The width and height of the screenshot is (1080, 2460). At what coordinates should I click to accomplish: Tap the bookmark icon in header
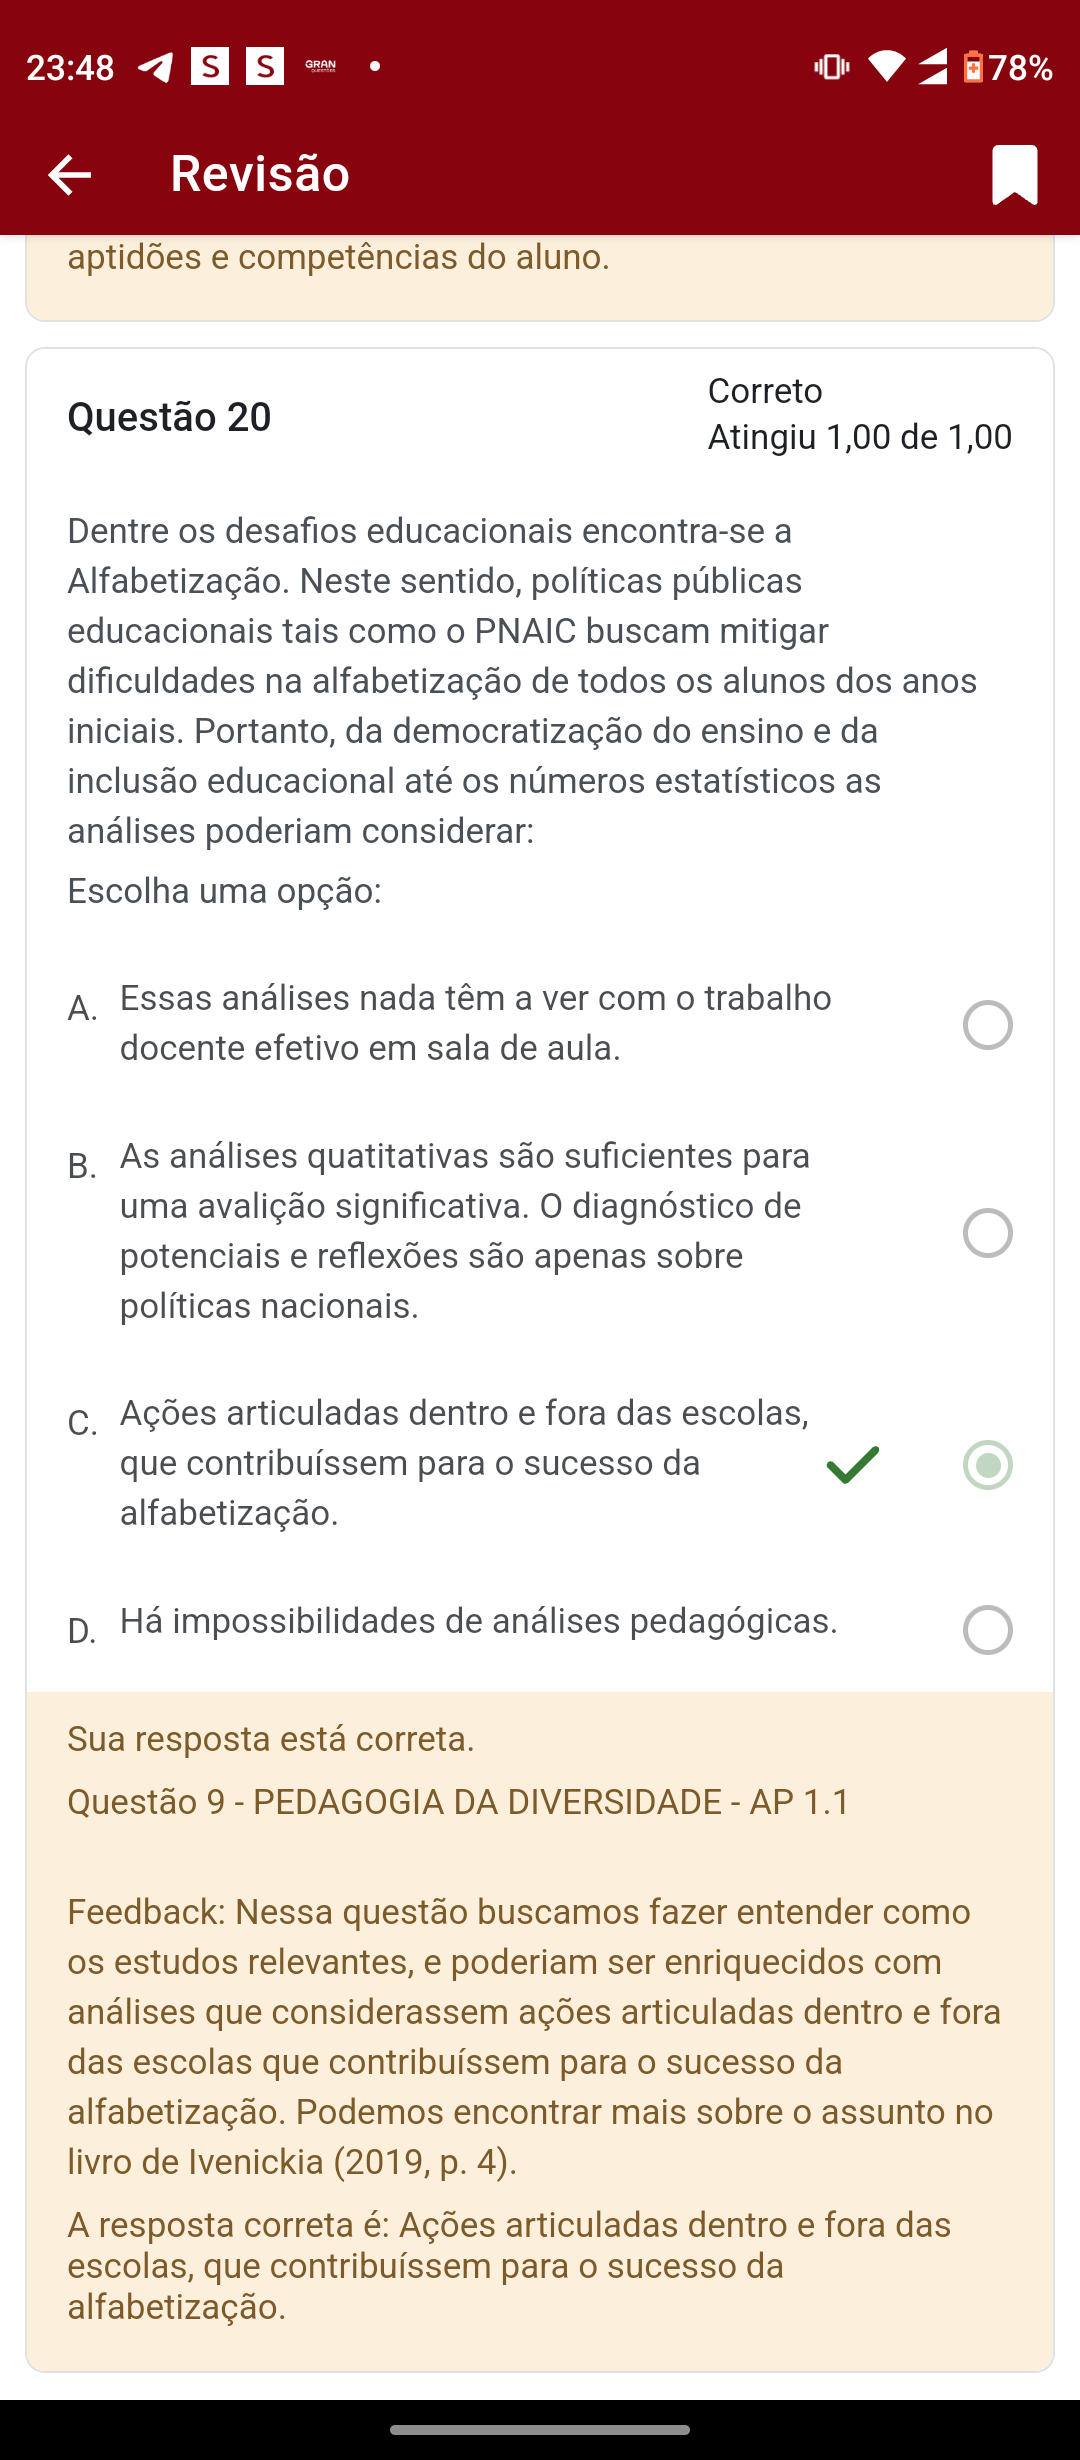(x=1014, y=175)
